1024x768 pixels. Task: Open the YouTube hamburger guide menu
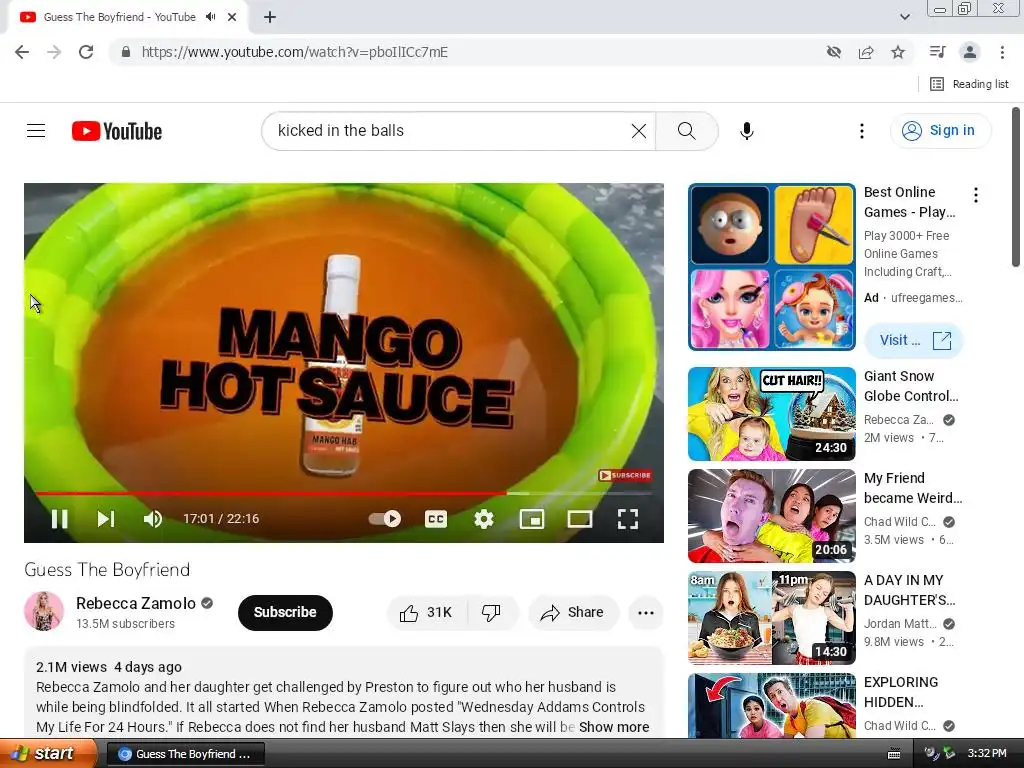[36, 131]
